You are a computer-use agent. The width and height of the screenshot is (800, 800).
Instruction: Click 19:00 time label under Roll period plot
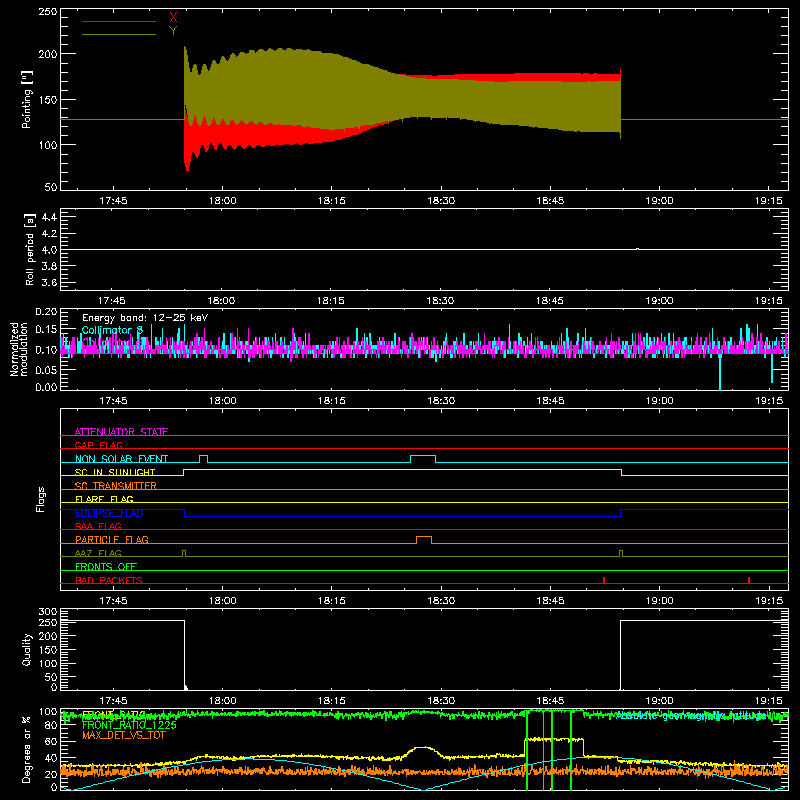[x=659, y=301]
